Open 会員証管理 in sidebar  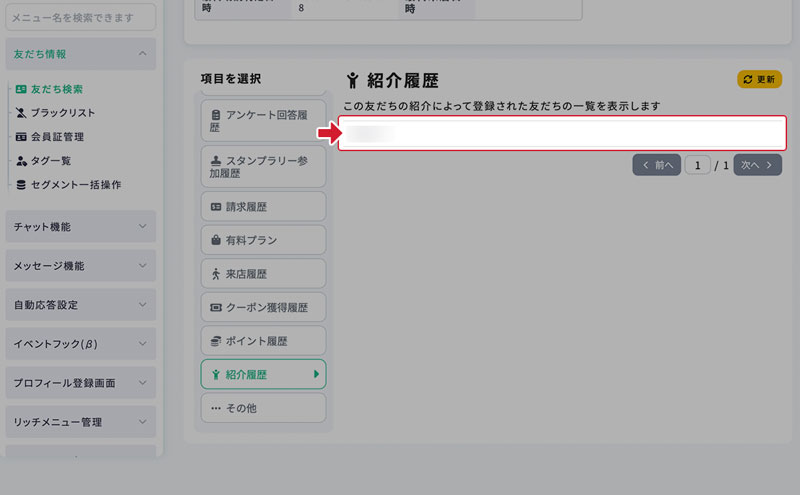click(x=56, y=137)
